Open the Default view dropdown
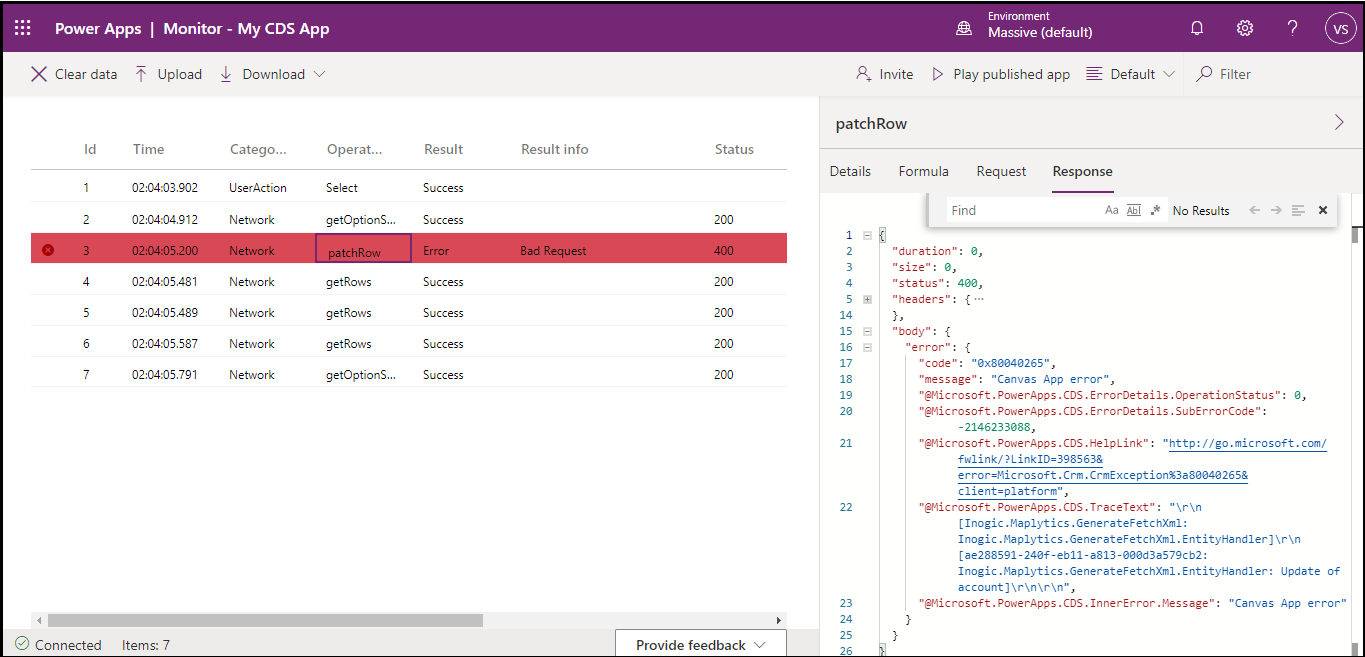The width and height of the screenshot is (1365, 657). [x=1130, y=74]
